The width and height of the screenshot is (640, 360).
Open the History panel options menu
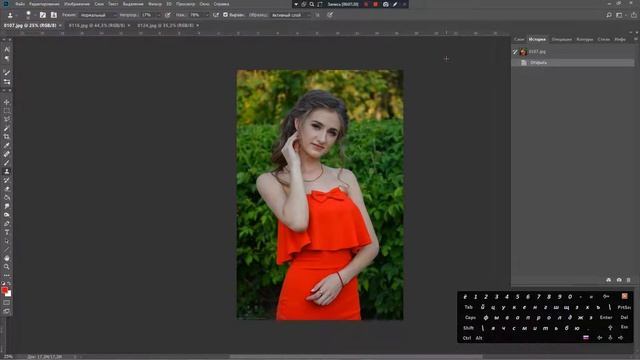point(635,39)
